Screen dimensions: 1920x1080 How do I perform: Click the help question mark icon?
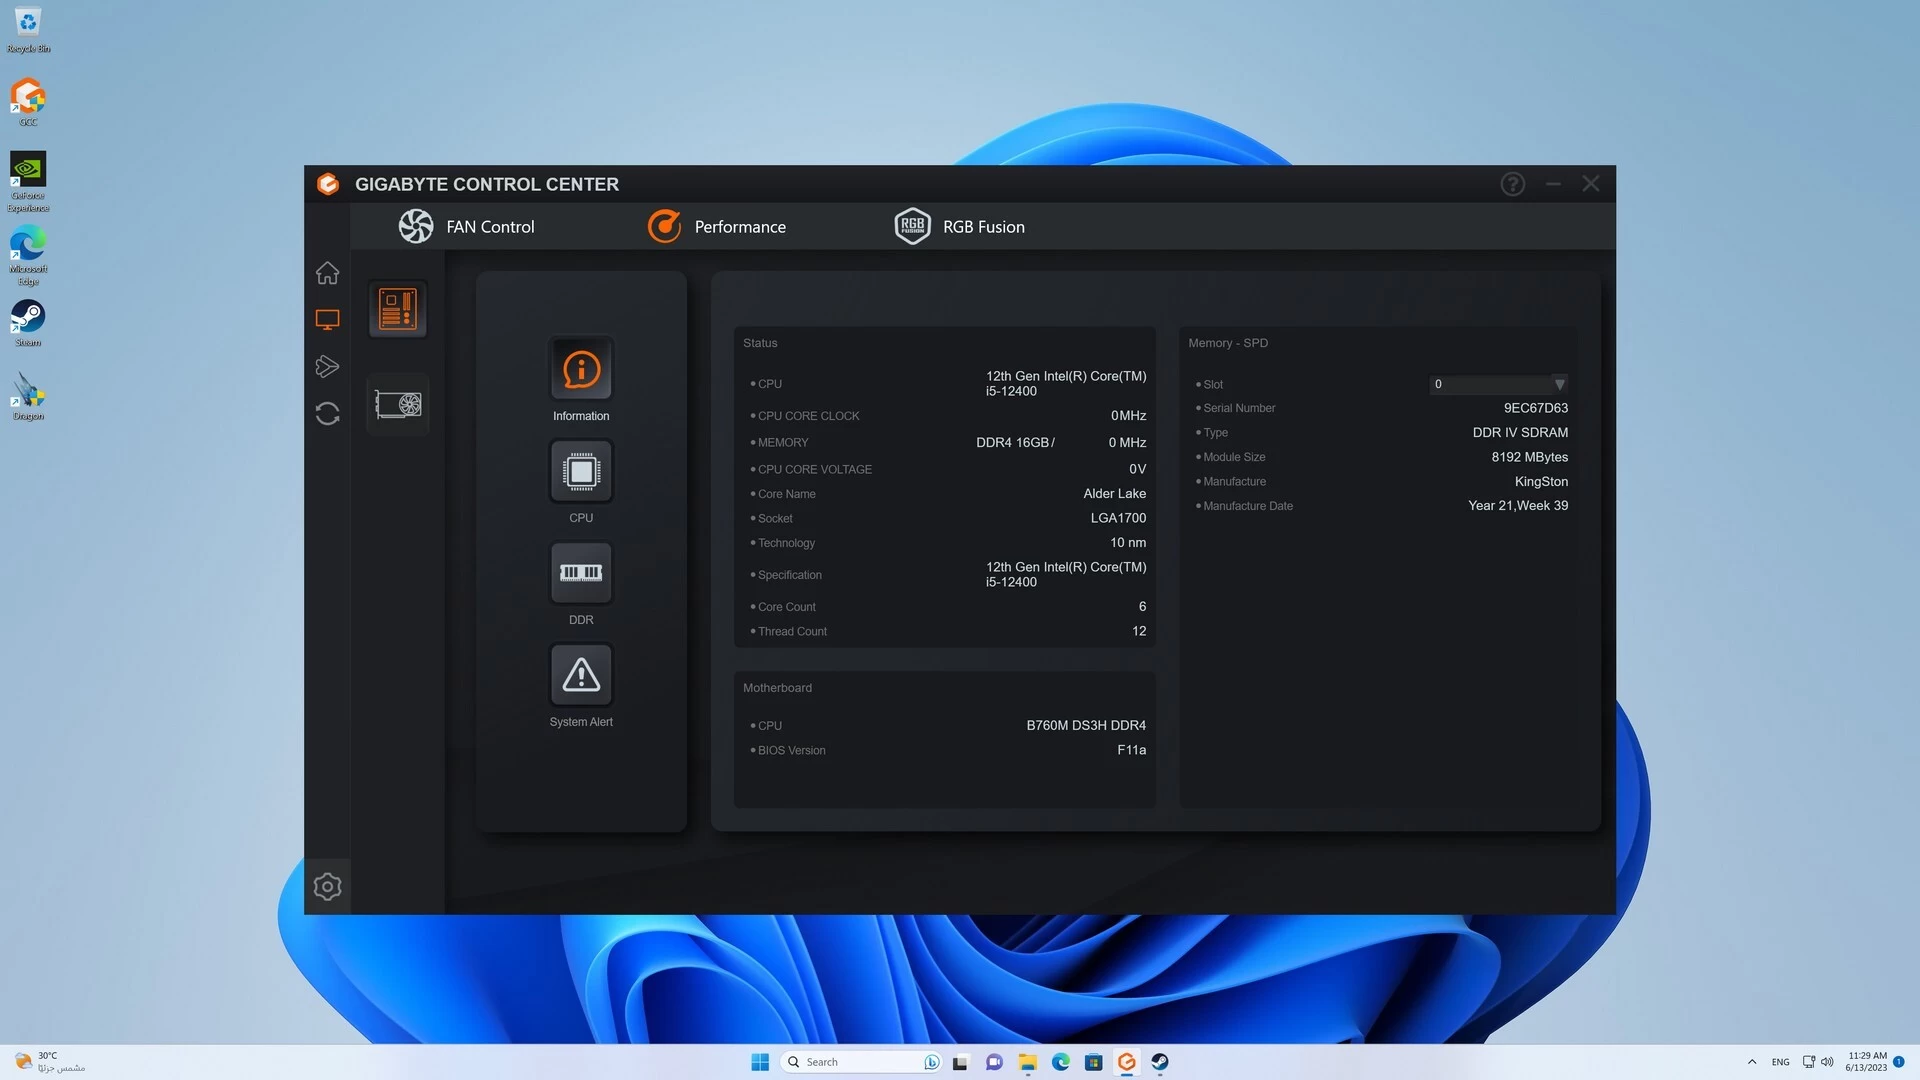click(x=1512, y=184)
